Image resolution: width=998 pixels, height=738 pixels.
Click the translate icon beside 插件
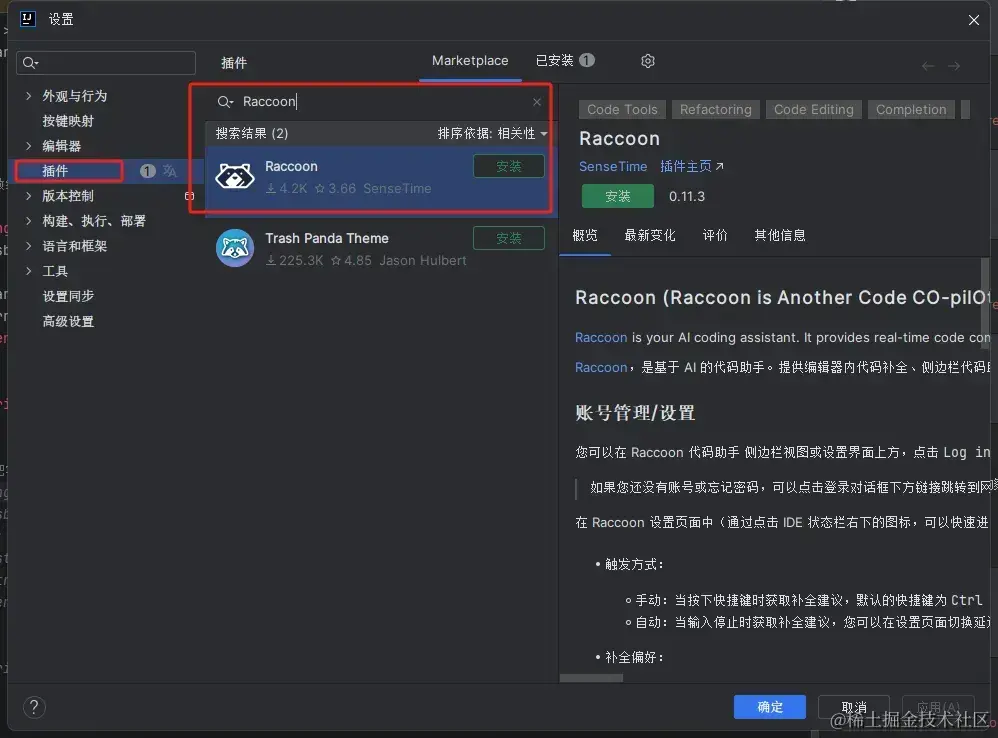pyautogui.click(x=169, y=171)
